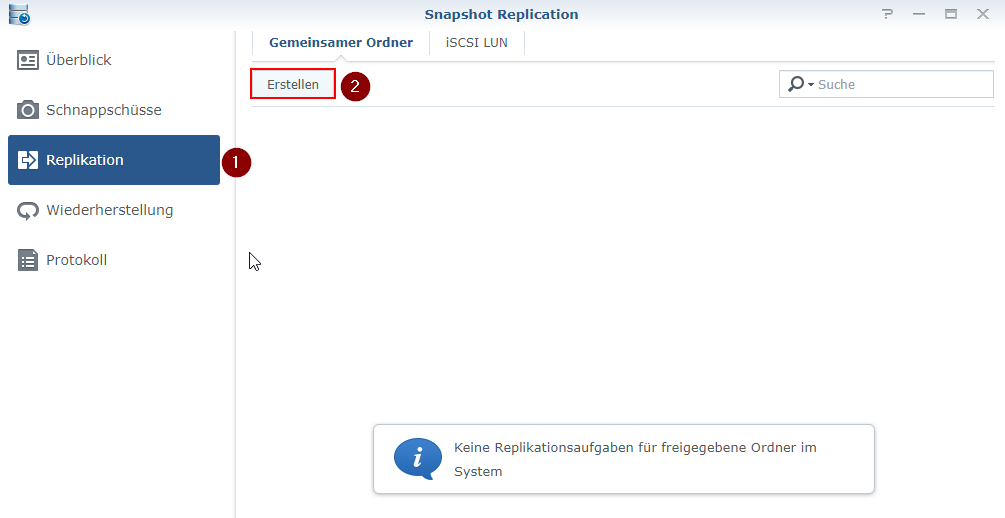Click the Replikation arrow icon in sidebar
Screen dimensions: 1005x518
(28, 160)
